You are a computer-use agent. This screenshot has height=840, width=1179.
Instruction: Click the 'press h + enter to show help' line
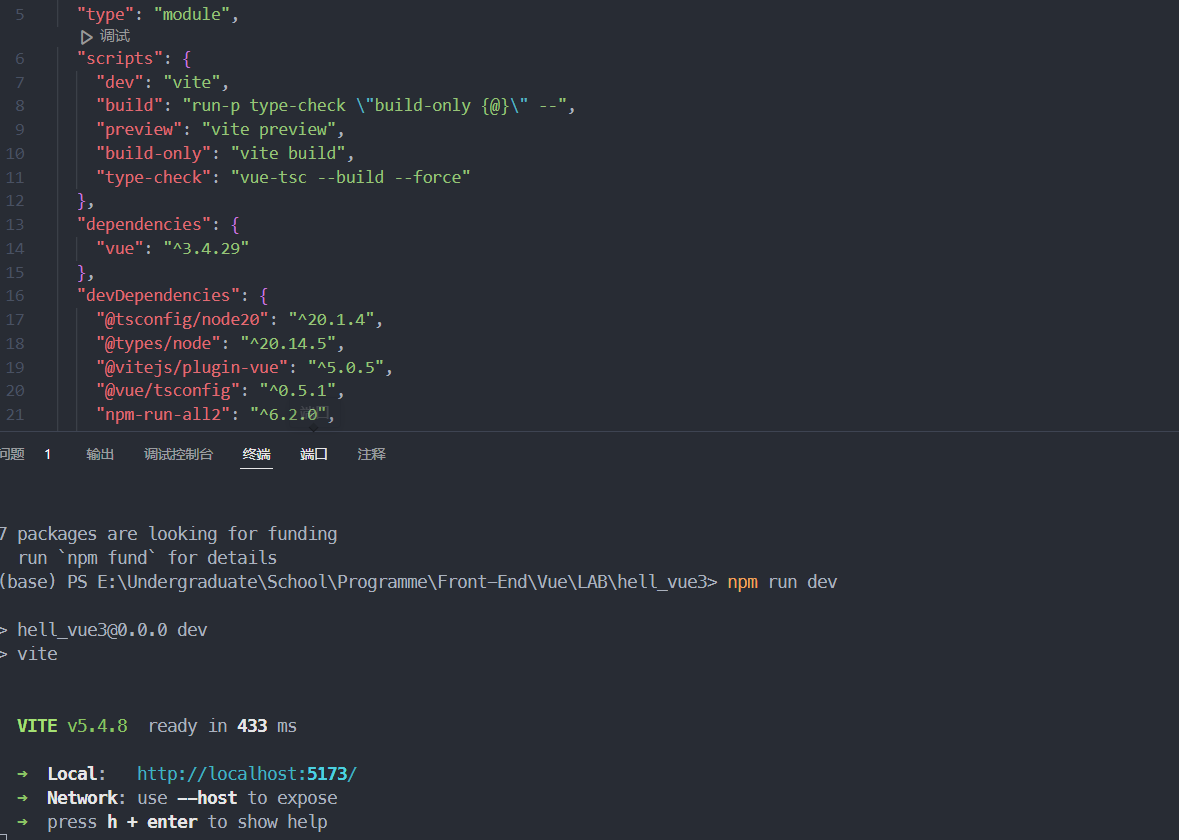[x=187, y=822]
